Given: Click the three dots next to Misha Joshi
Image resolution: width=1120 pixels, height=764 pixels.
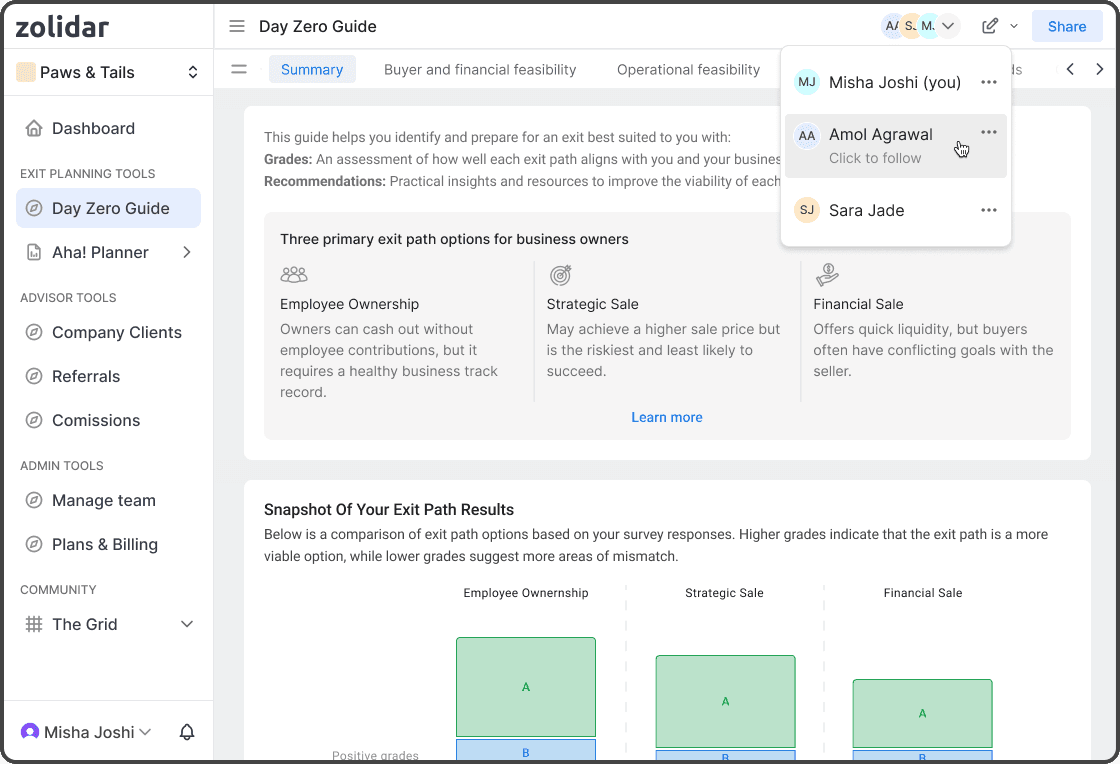Looking at the screenshot, I should click(989, 82).
